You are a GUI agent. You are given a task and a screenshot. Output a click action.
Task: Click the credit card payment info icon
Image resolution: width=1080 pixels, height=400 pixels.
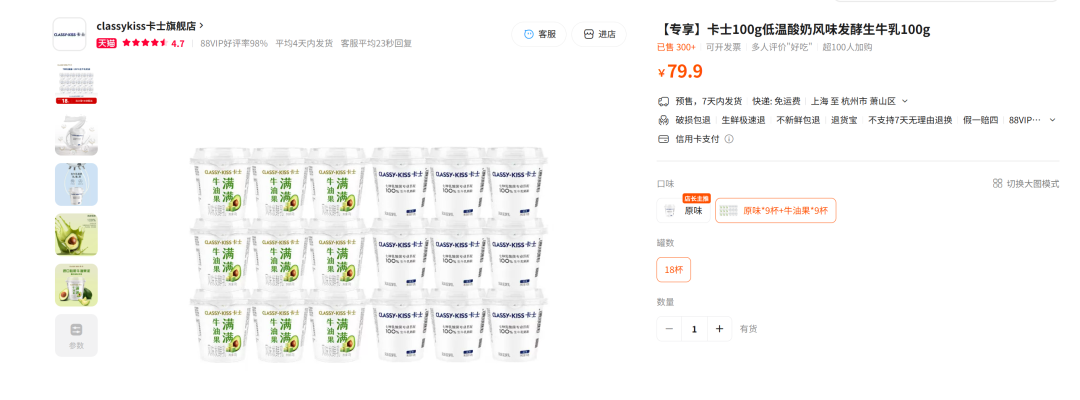(729, 138)
